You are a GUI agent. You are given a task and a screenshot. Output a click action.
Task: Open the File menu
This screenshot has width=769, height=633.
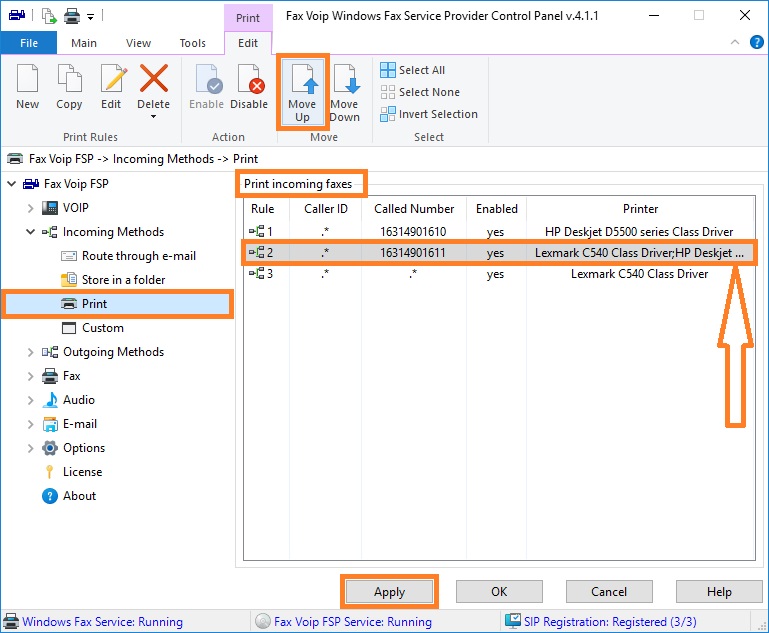pos(29,43)
